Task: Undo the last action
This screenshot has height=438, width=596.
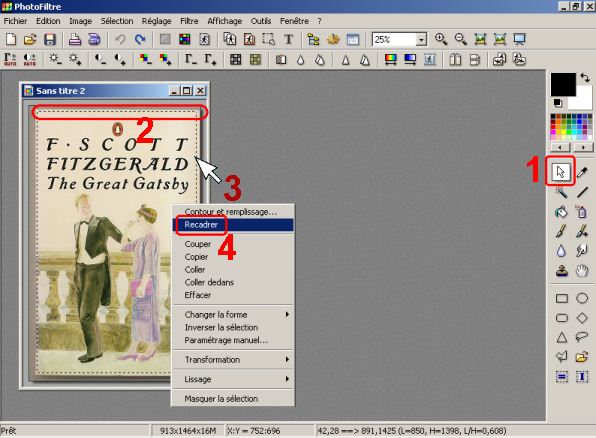Action: tap(120, 39)
